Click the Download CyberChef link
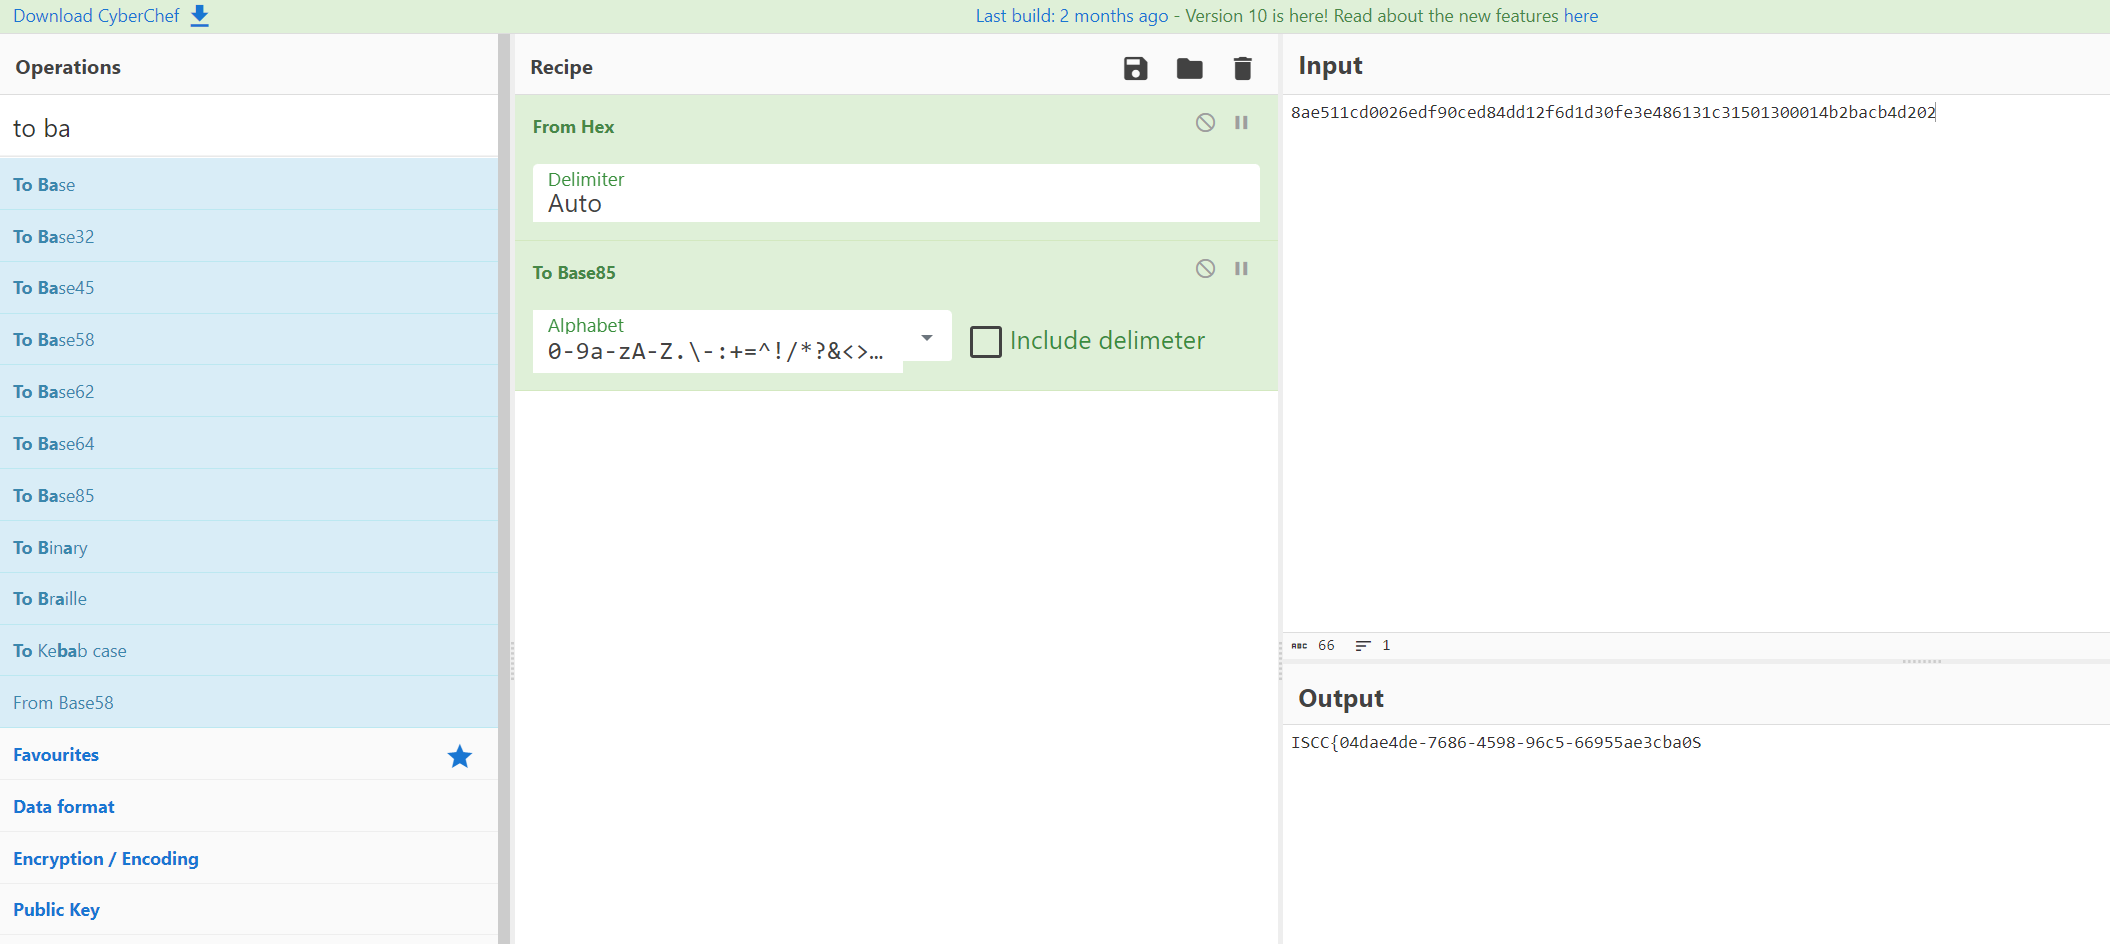Screen dimensions: 2110x944 tap(96, 16)
